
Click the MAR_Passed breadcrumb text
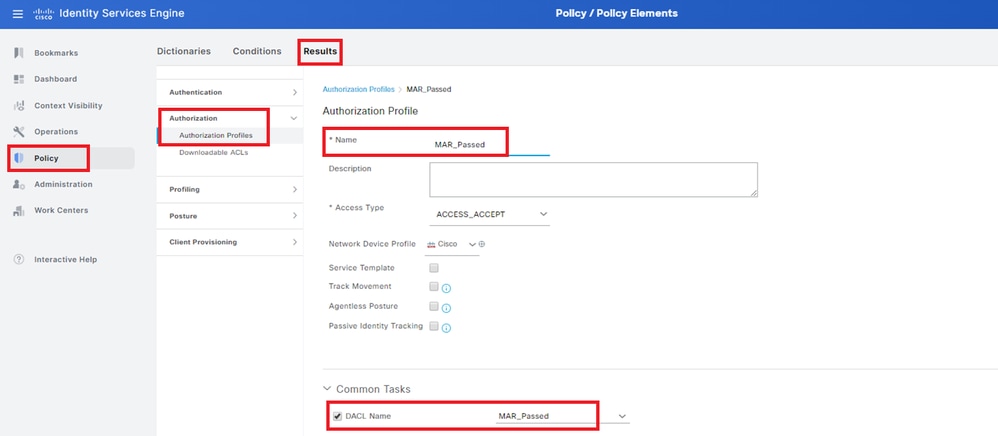(429, 90)
